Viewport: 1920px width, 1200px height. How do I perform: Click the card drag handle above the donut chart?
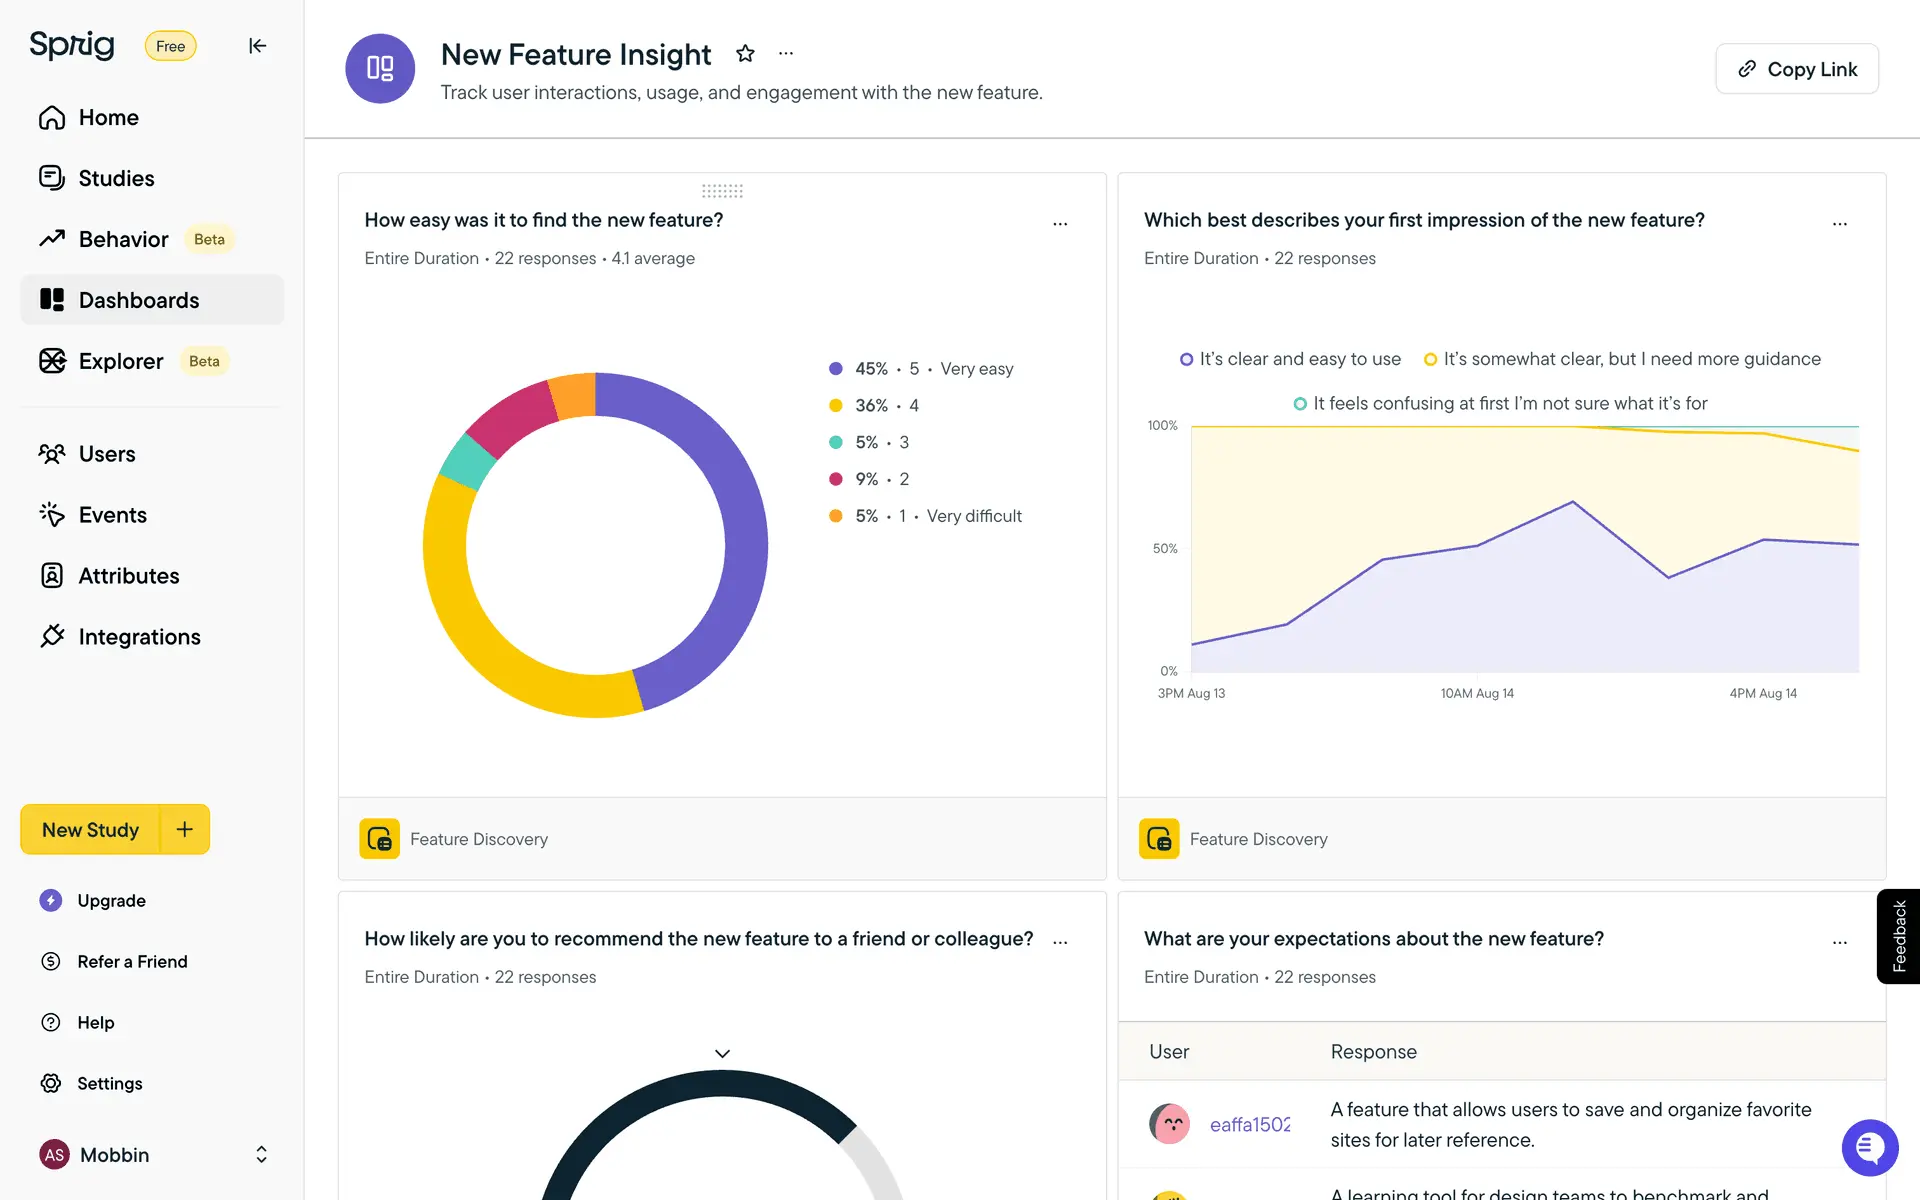722,191
